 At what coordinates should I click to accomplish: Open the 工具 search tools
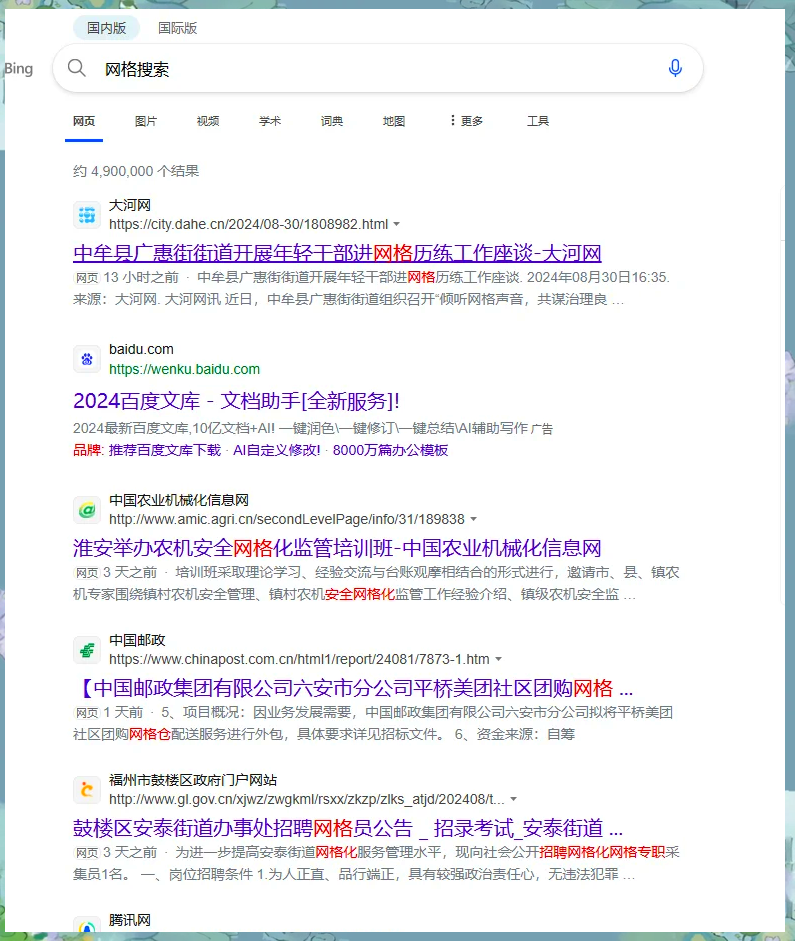point(538,121)
